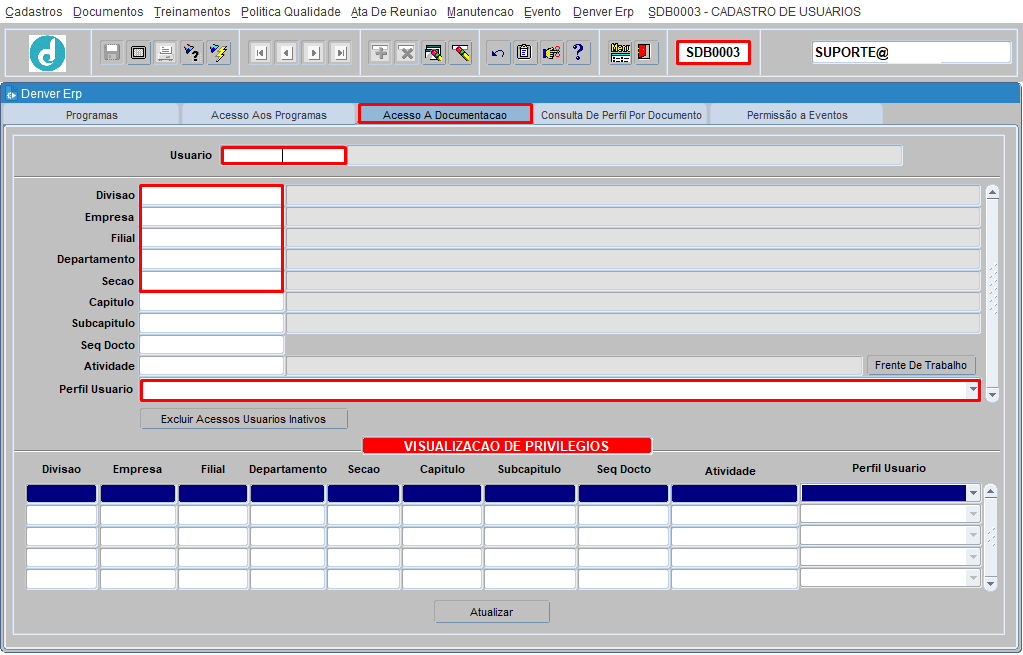Click the Departamento input field
1023x655 pixels.
pos(211,260)
